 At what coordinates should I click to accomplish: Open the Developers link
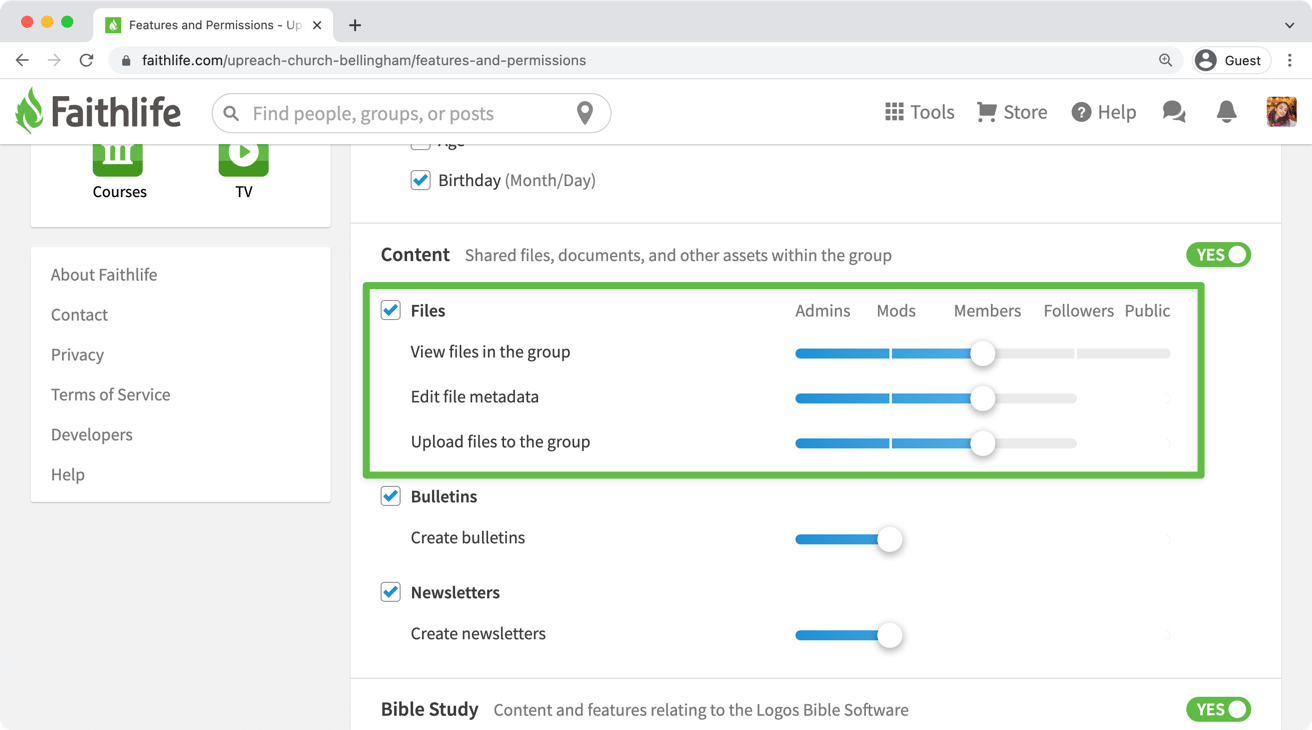[91, 434]
